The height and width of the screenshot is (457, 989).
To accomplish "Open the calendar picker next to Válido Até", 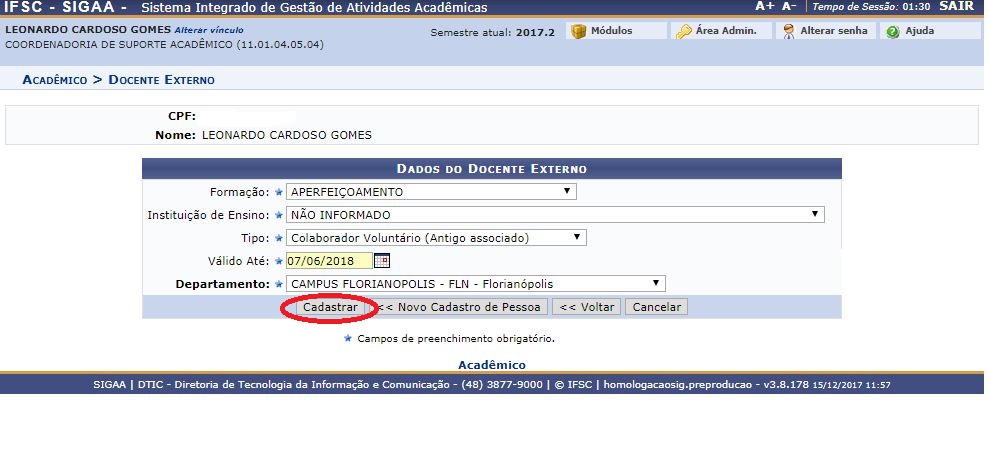I will 382,260.
